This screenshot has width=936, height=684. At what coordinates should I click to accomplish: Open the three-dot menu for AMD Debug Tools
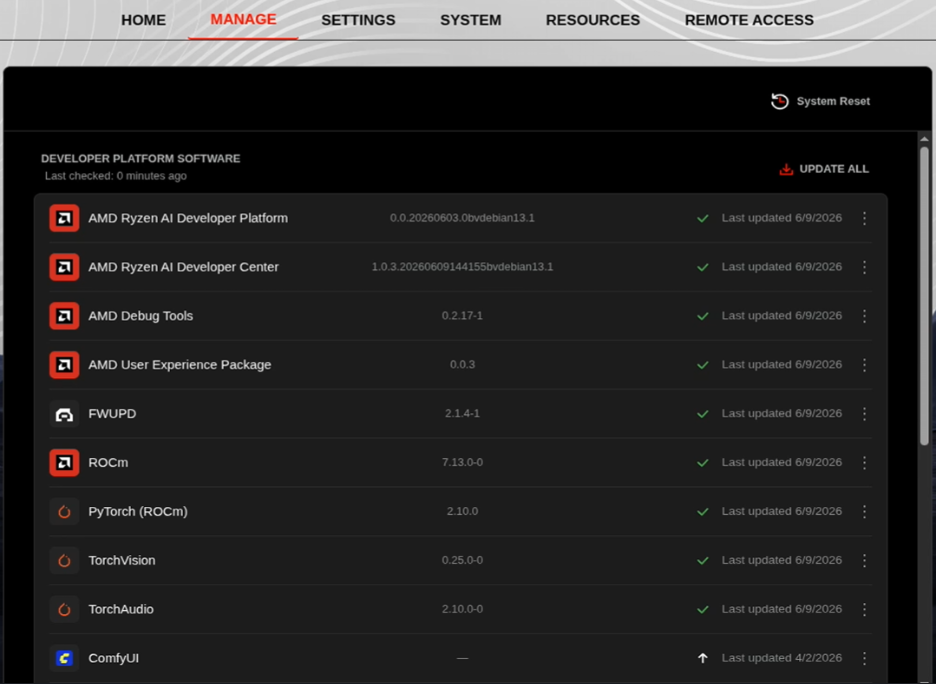pyautogui.click(x=864, y=316)
